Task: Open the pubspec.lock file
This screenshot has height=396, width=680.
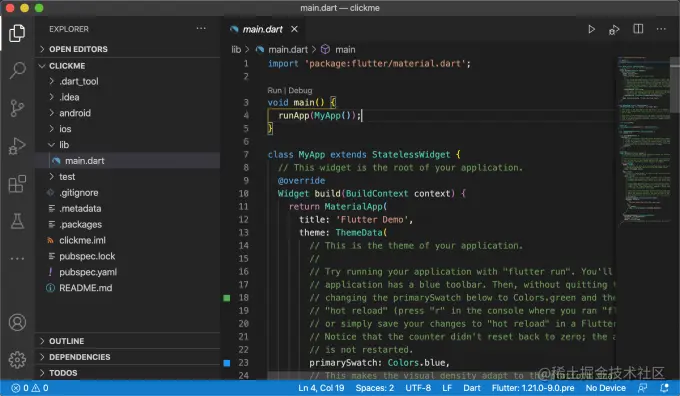Action: [x=128, y=256]
